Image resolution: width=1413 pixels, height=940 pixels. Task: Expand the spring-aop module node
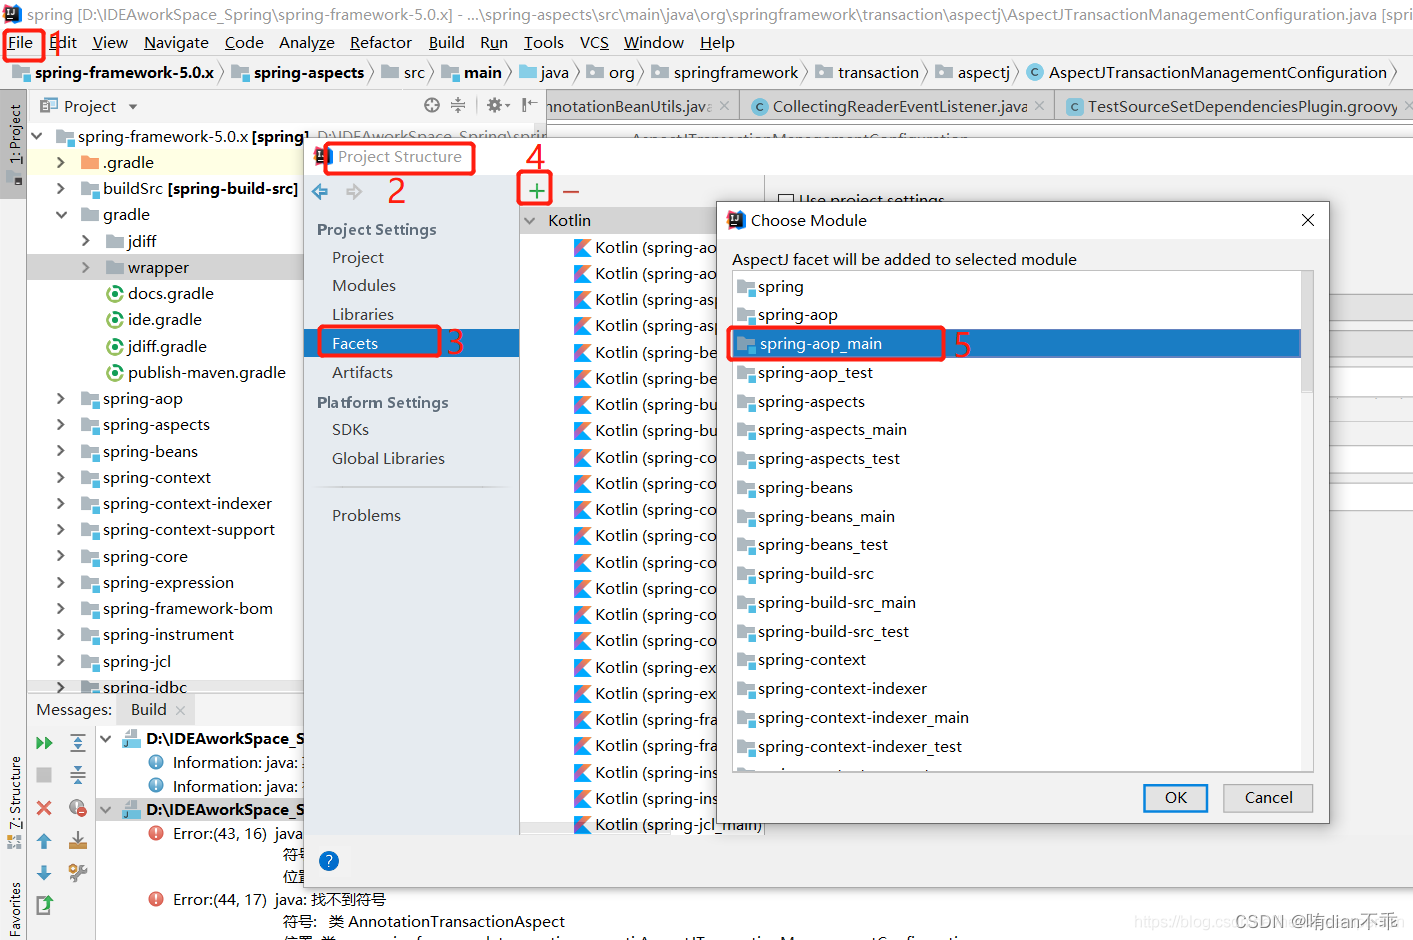pyautogui.click(x=61, y=398)
